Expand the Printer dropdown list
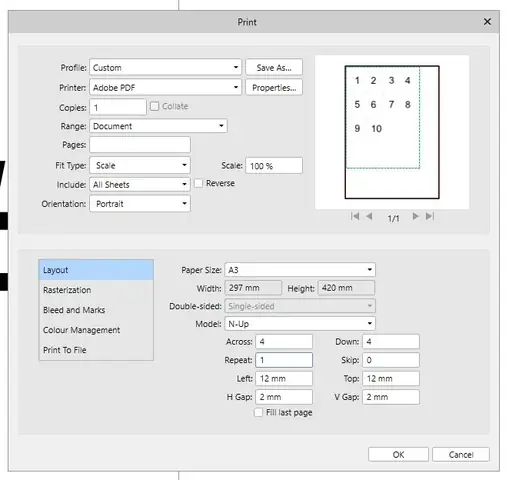Screen dimensions: 509x480 coord(165,88)
